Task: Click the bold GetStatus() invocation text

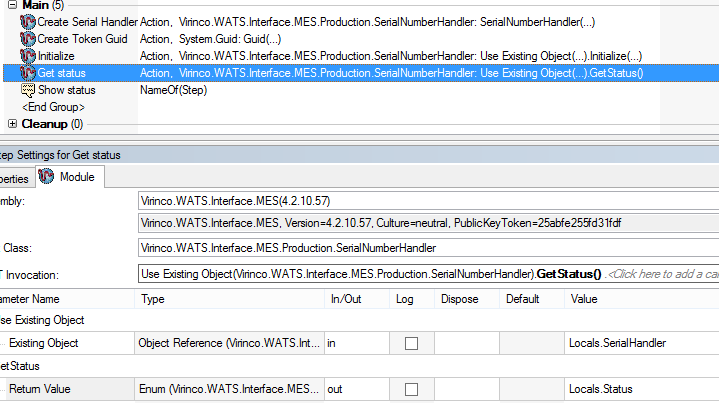Action: point(569,274)
